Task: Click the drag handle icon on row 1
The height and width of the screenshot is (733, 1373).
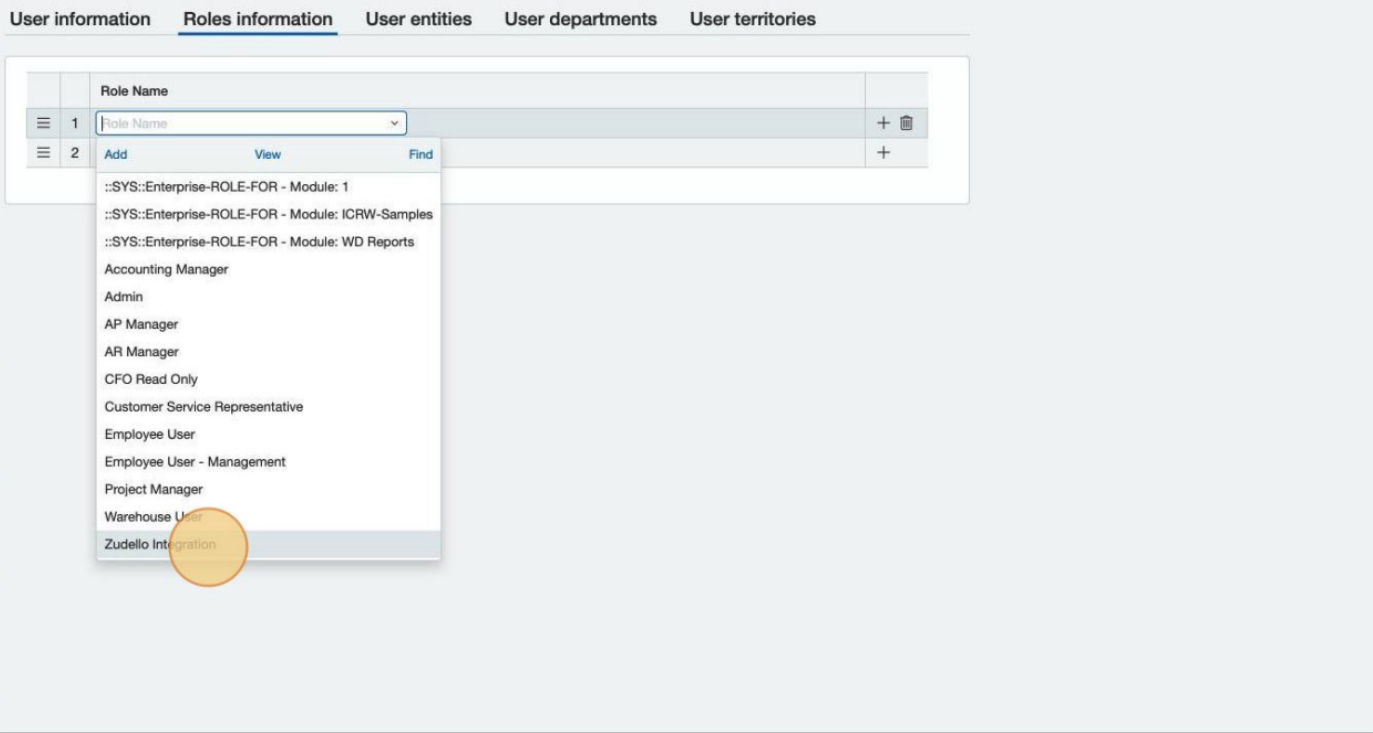Action: [x=43, y=123]
